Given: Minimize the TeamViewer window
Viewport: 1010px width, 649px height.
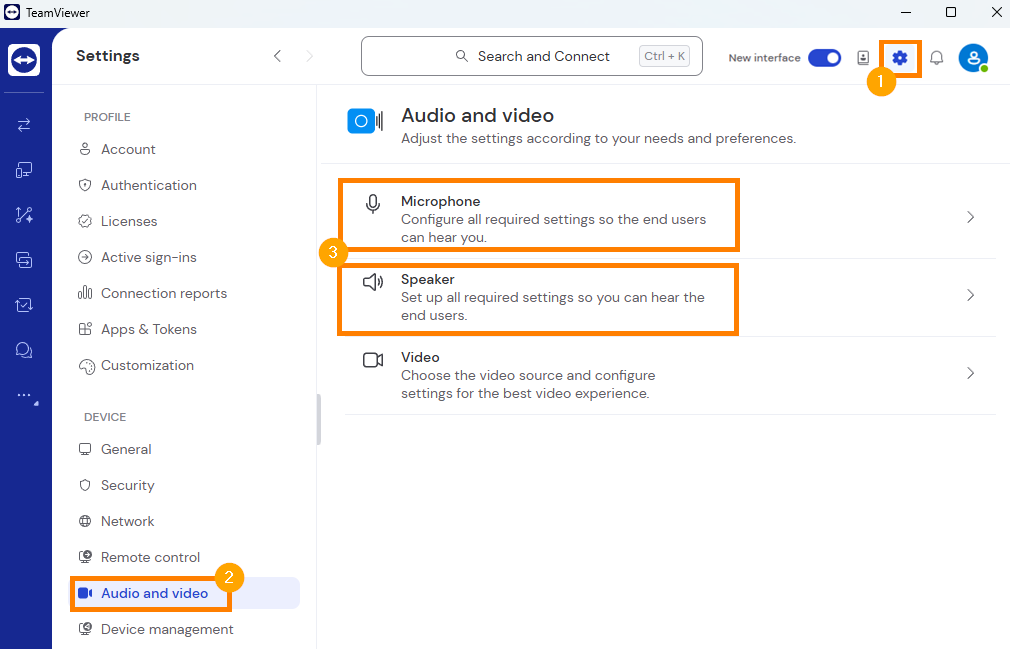Looking at the screenshot, I should [906, 12].
